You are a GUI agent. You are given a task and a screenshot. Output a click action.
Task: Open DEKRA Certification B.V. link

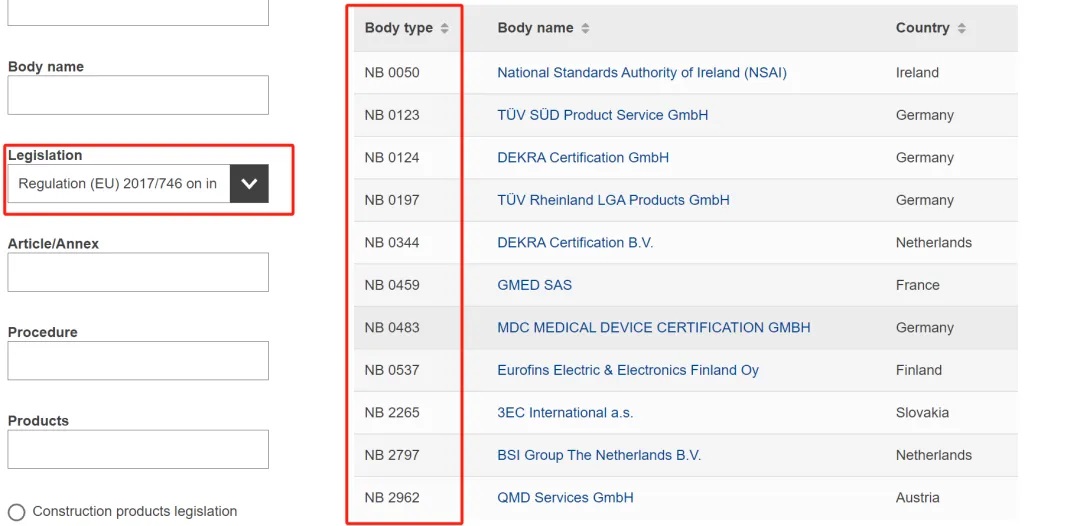(575, 242)
